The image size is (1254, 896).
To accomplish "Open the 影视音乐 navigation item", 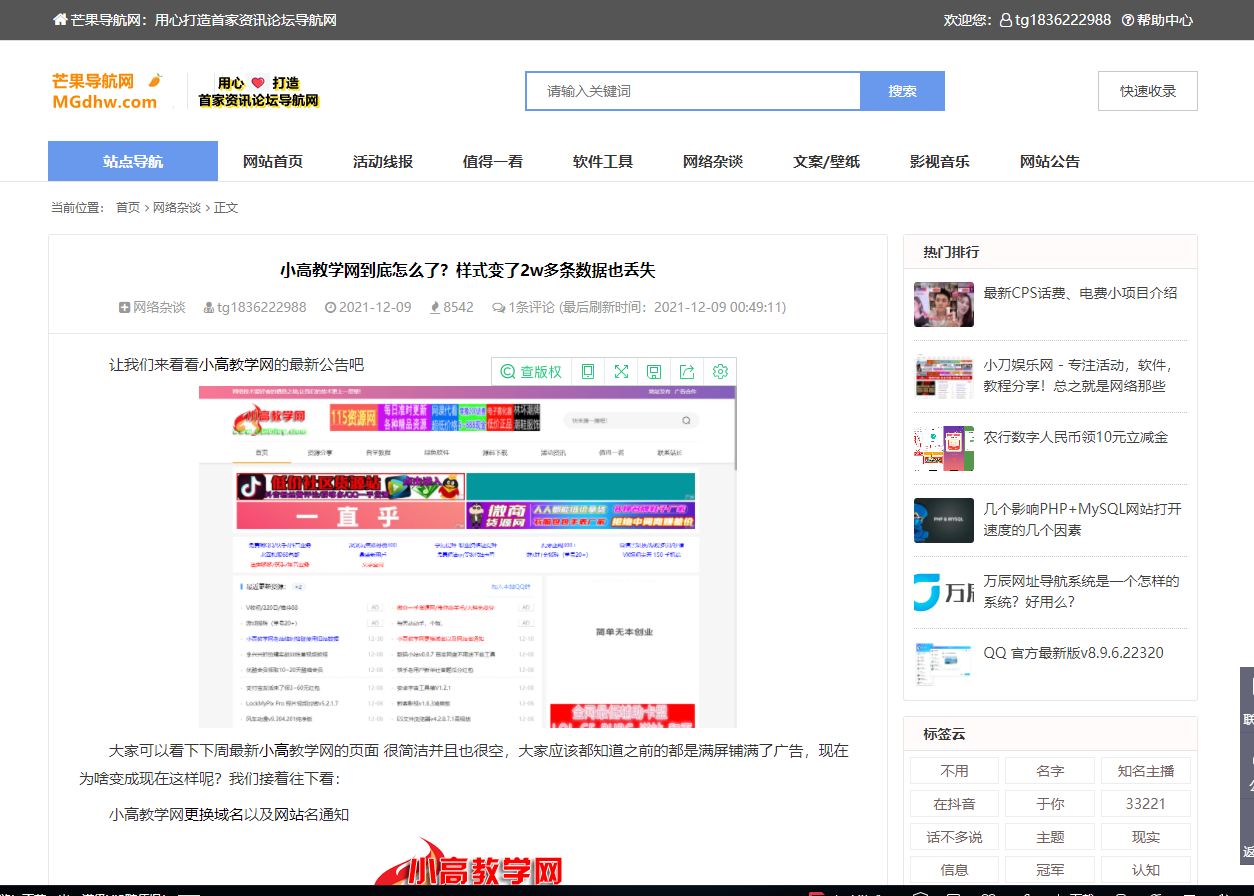I will [x=940, y=161].
